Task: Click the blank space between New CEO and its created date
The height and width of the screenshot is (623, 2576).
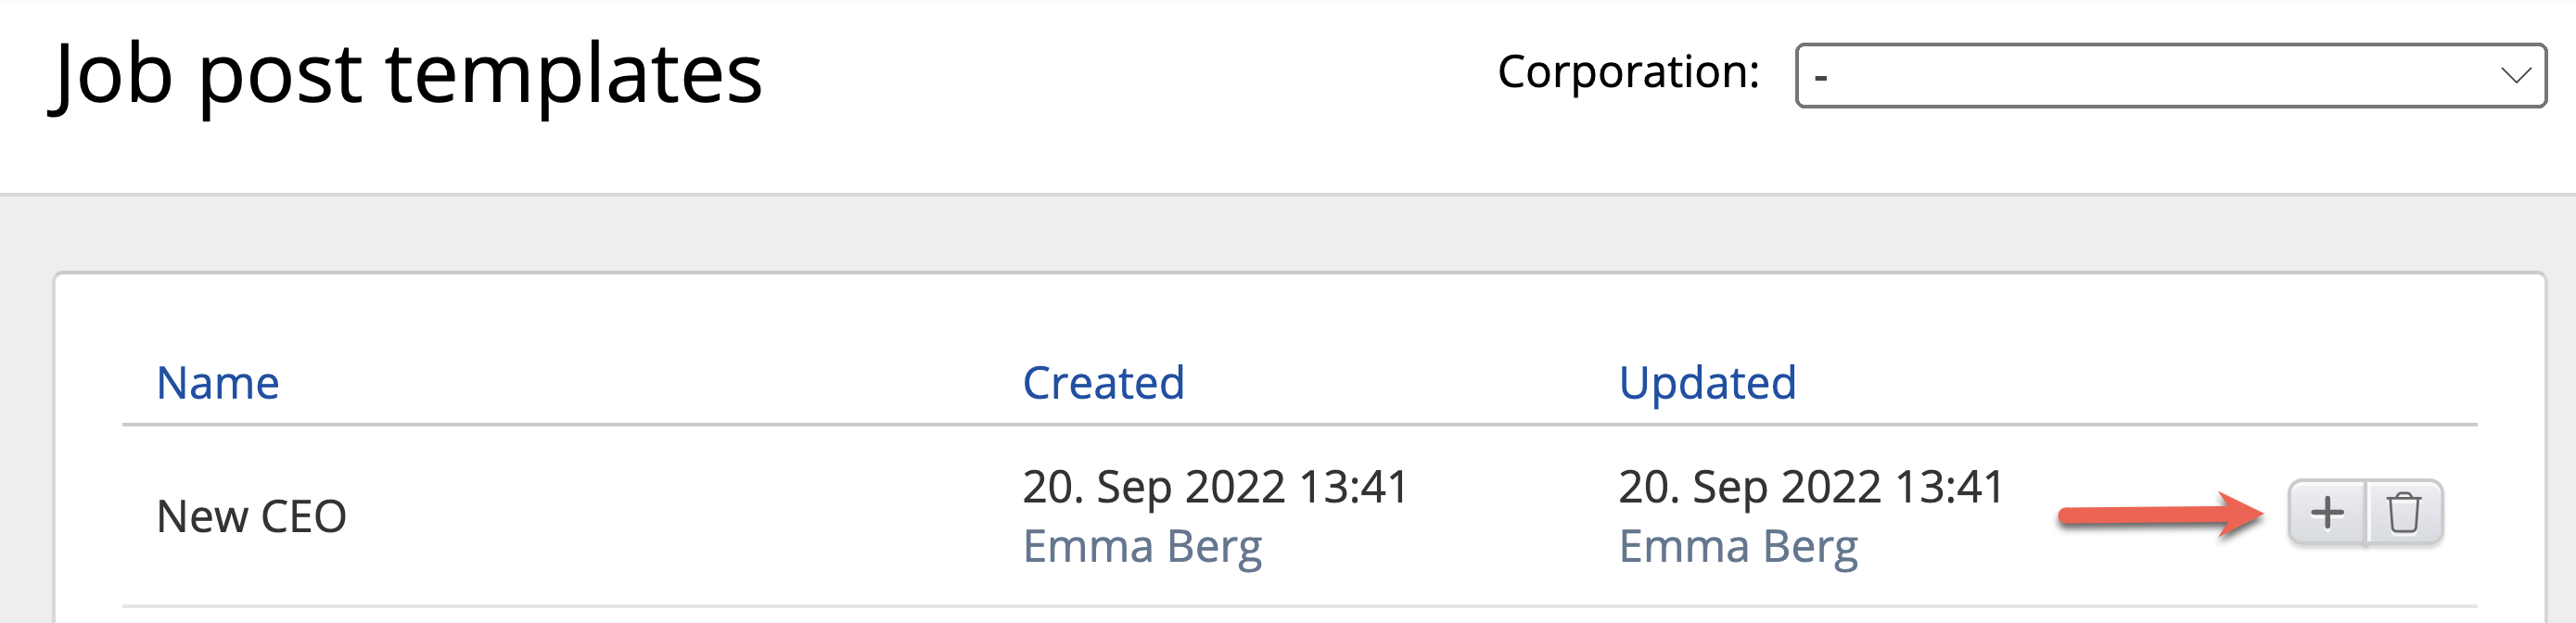Action: 680,517
